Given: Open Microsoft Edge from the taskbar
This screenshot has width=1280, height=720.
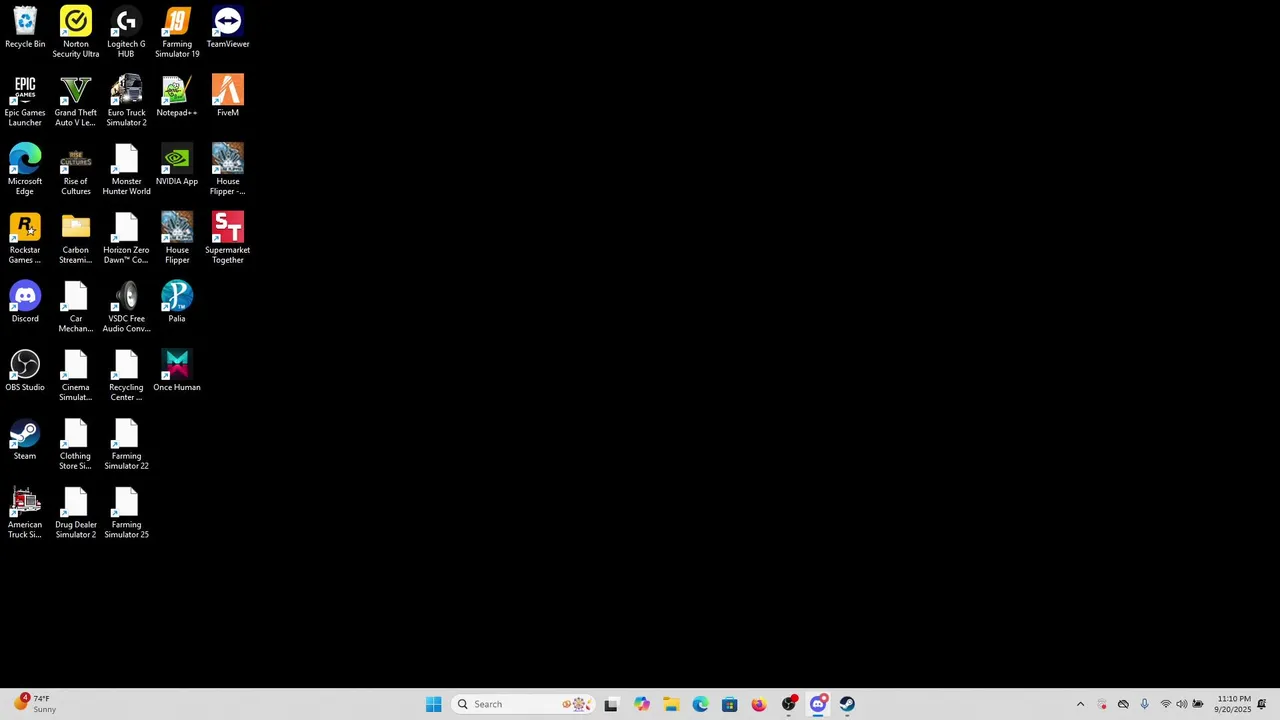Looking at the screenshot, I should [700, 704].
